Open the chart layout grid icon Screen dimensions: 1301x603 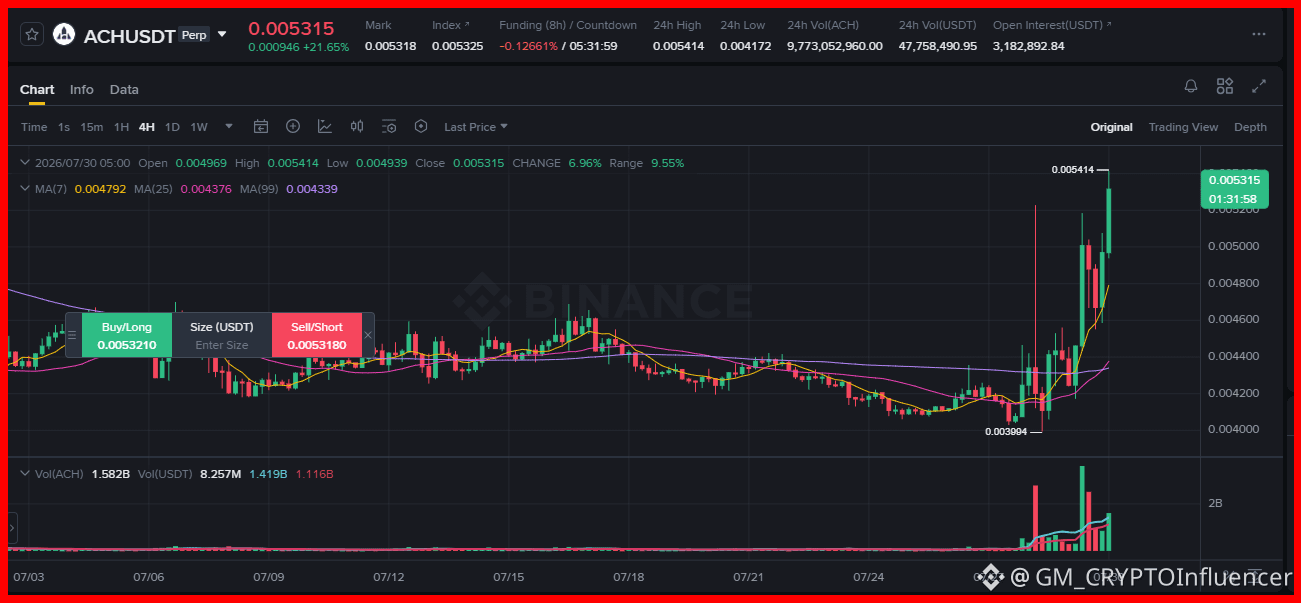pyautogui.click(x=1225, y=87)
